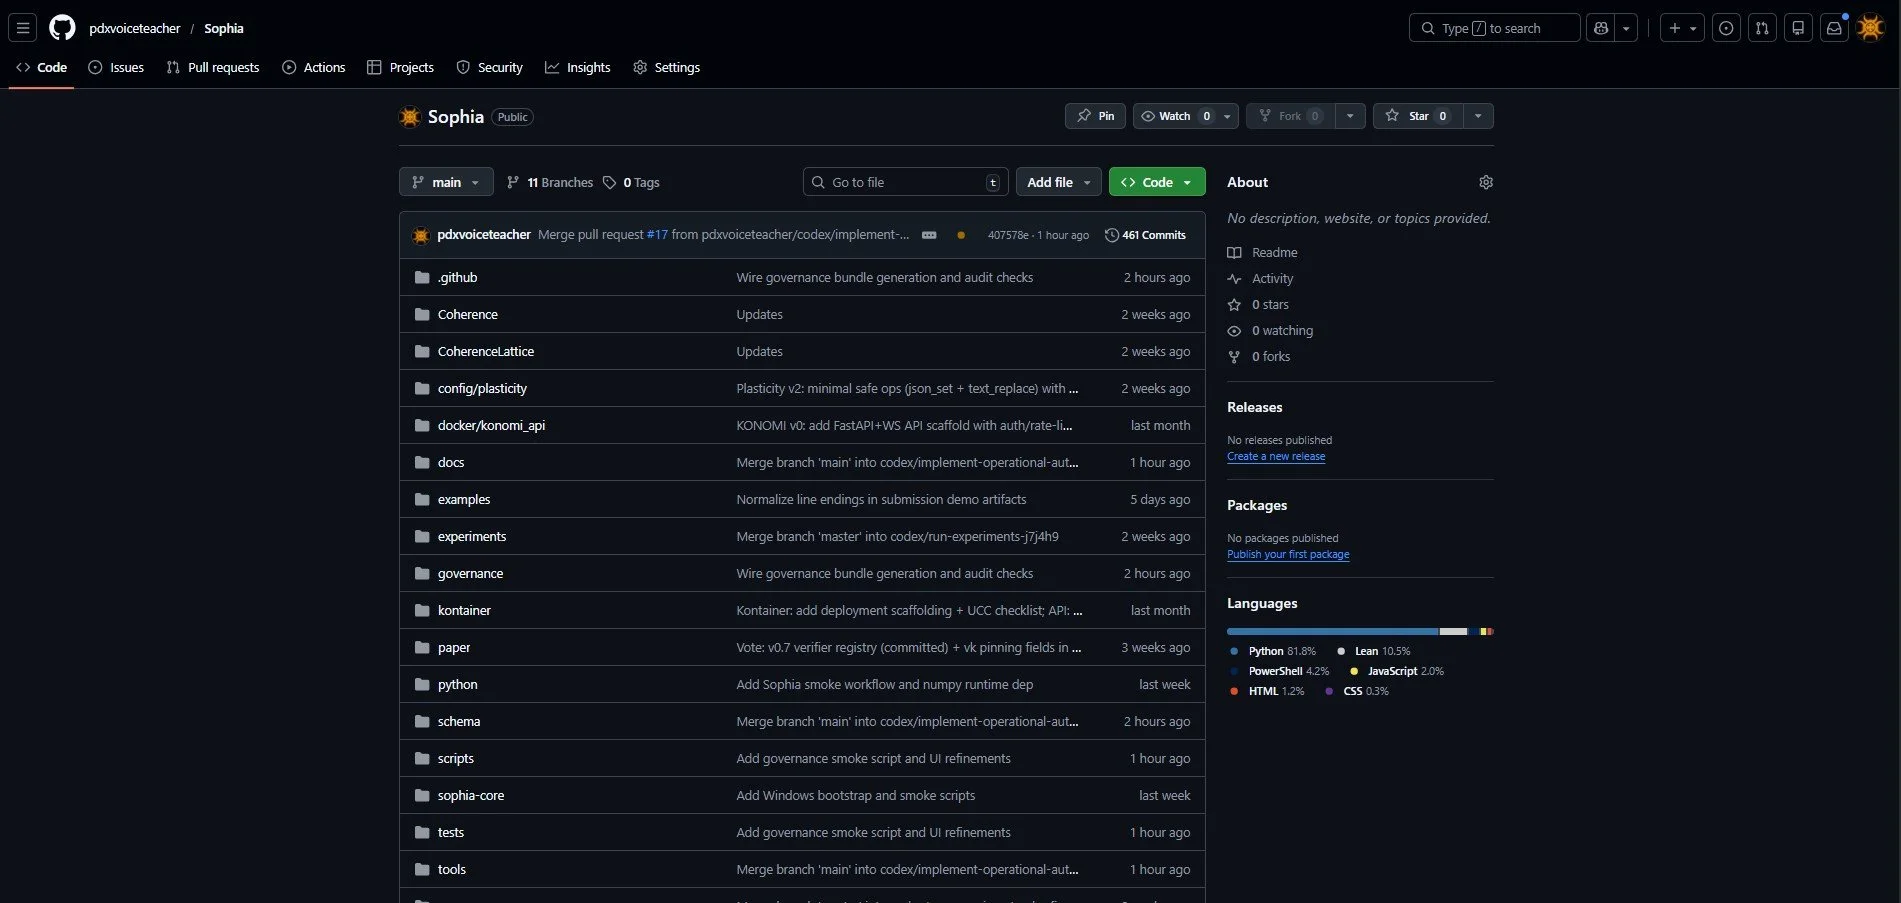Open JavaScript 2.0% language link
This screenshot has width=1901, height=903.
pos(1397,671)
